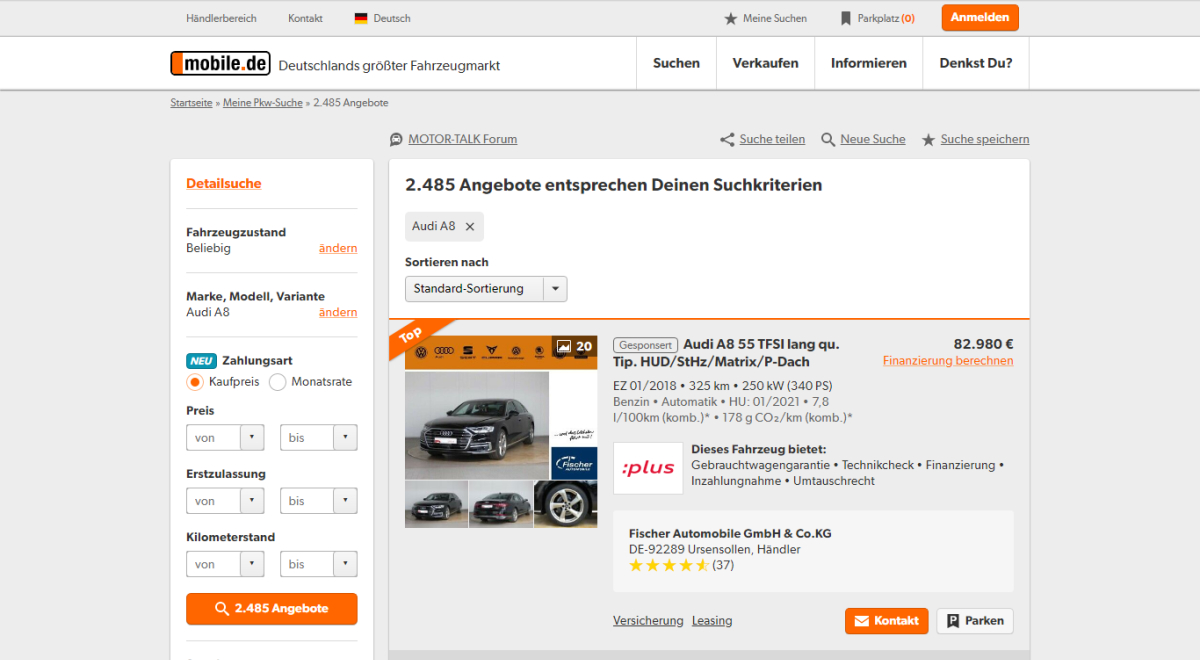Click the mobile.de logo
Screen dimensions: 1200x660
[x=220, y=63]
